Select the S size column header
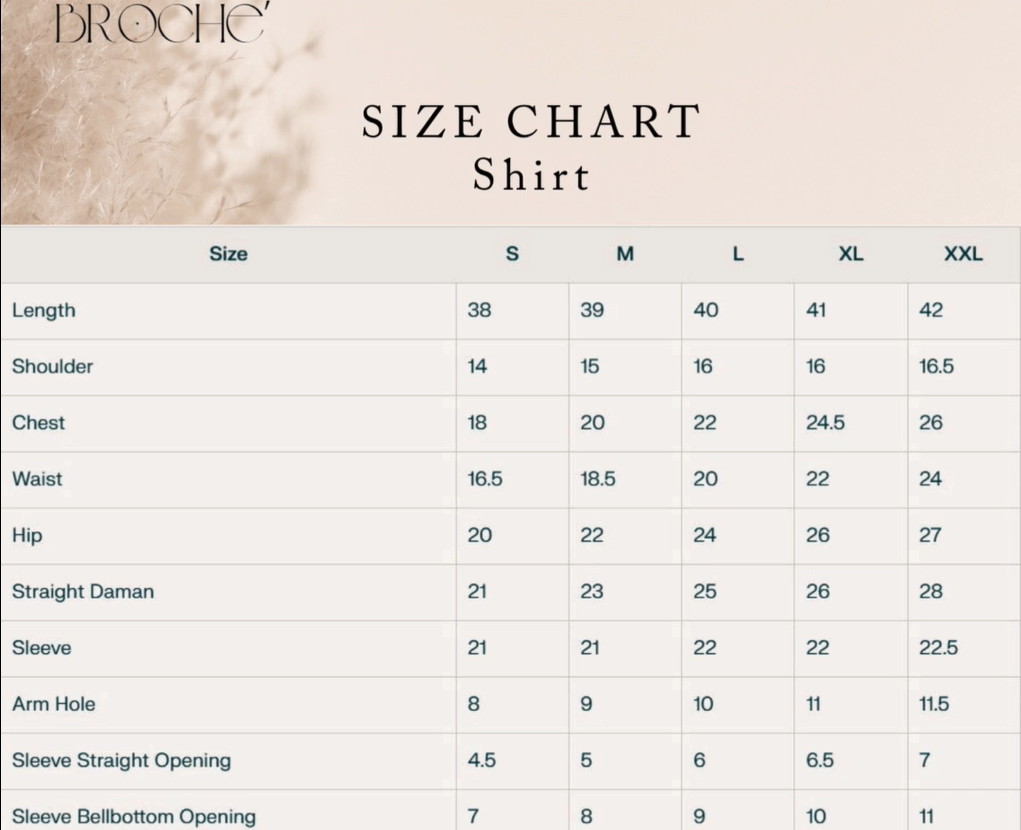Screen dimensions: 1021x830 pos(512,254)
